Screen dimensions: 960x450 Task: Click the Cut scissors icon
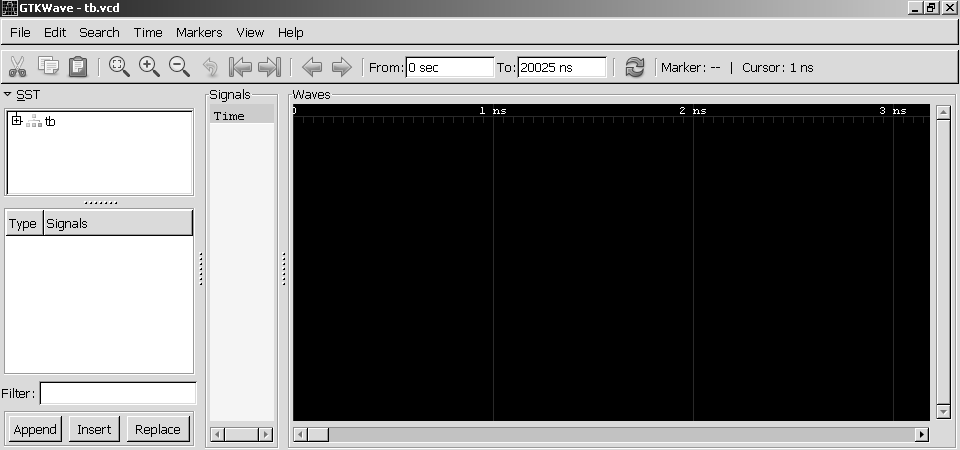(18, 67)
